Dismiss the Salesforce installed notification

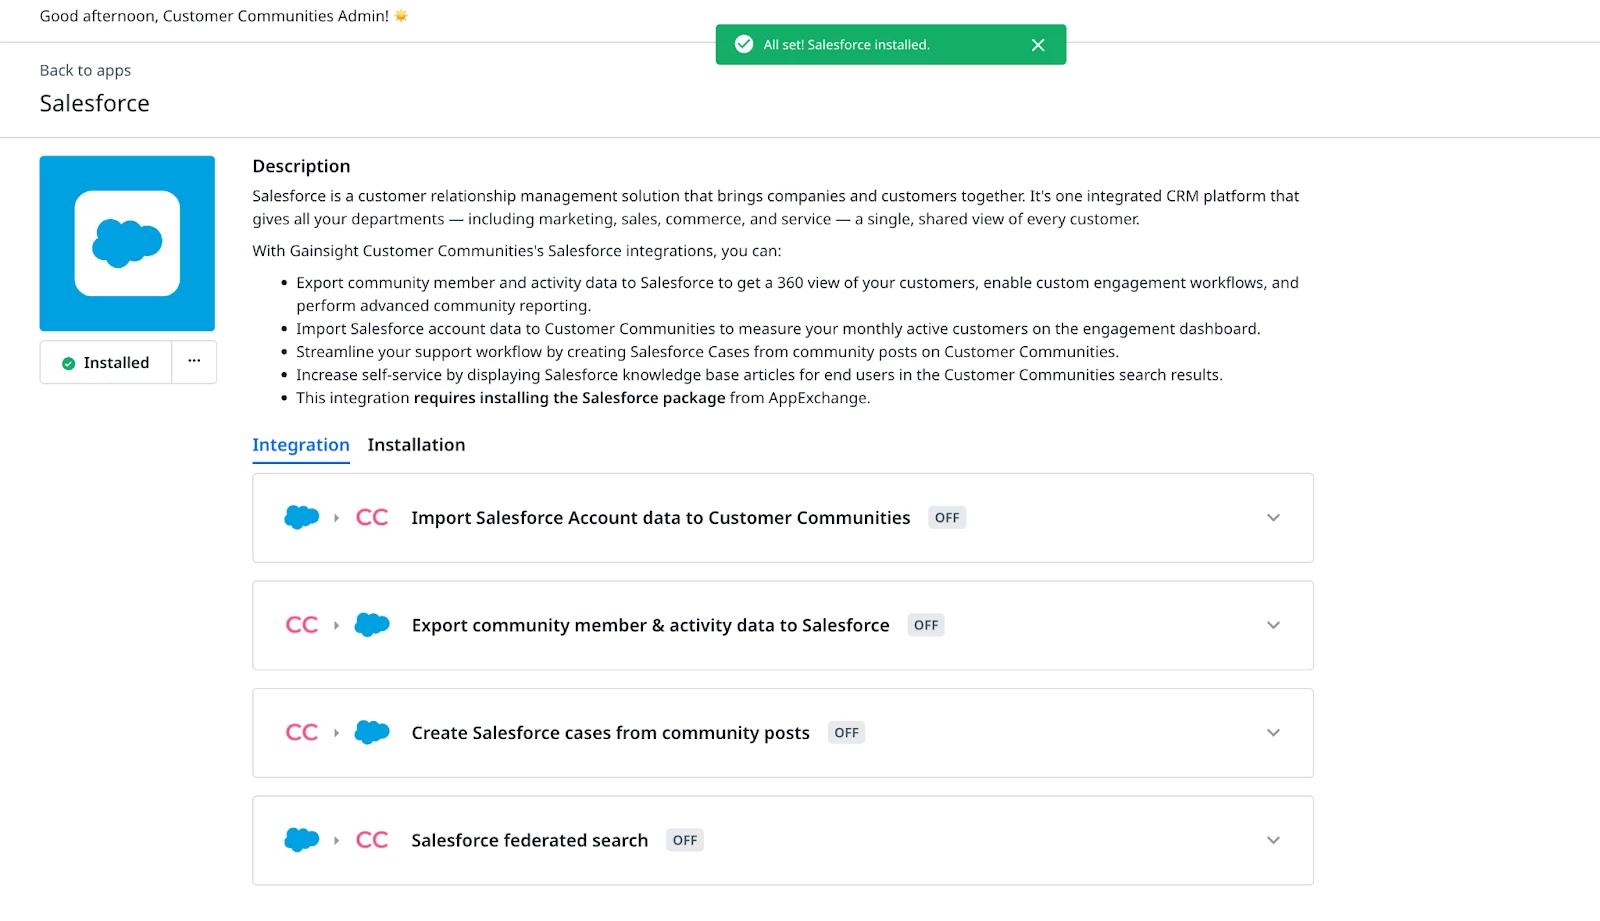point(1038,45)
